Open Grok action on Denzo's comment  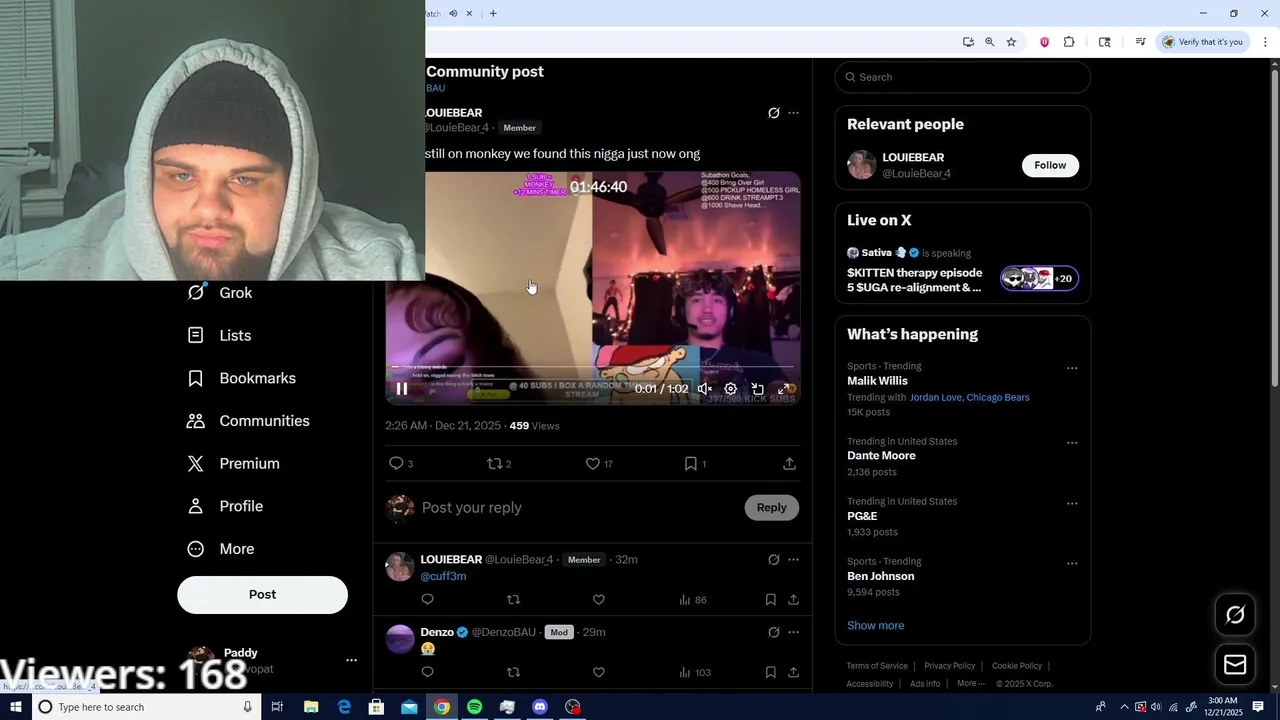(x=773, y=632)
